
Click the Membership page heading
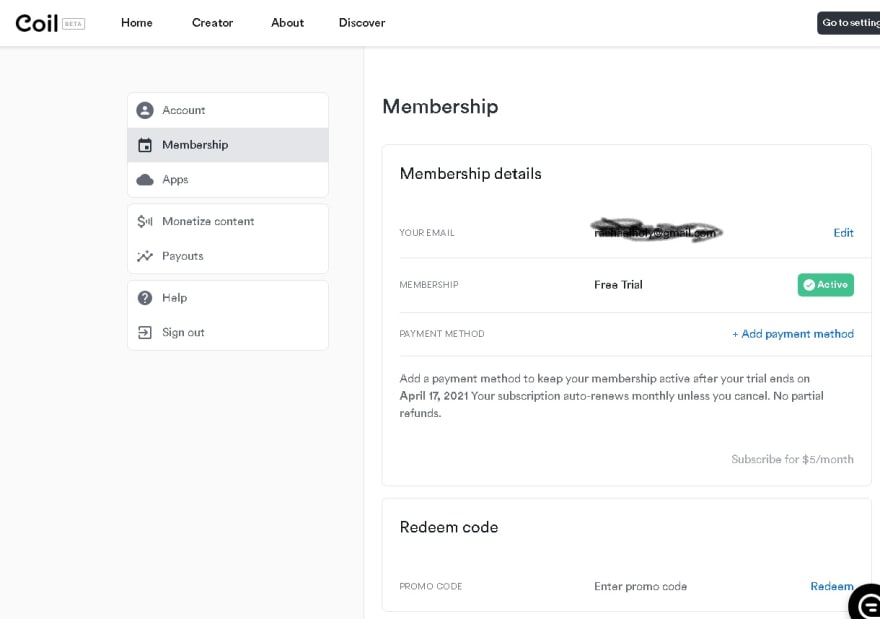(x=440, y=107)
